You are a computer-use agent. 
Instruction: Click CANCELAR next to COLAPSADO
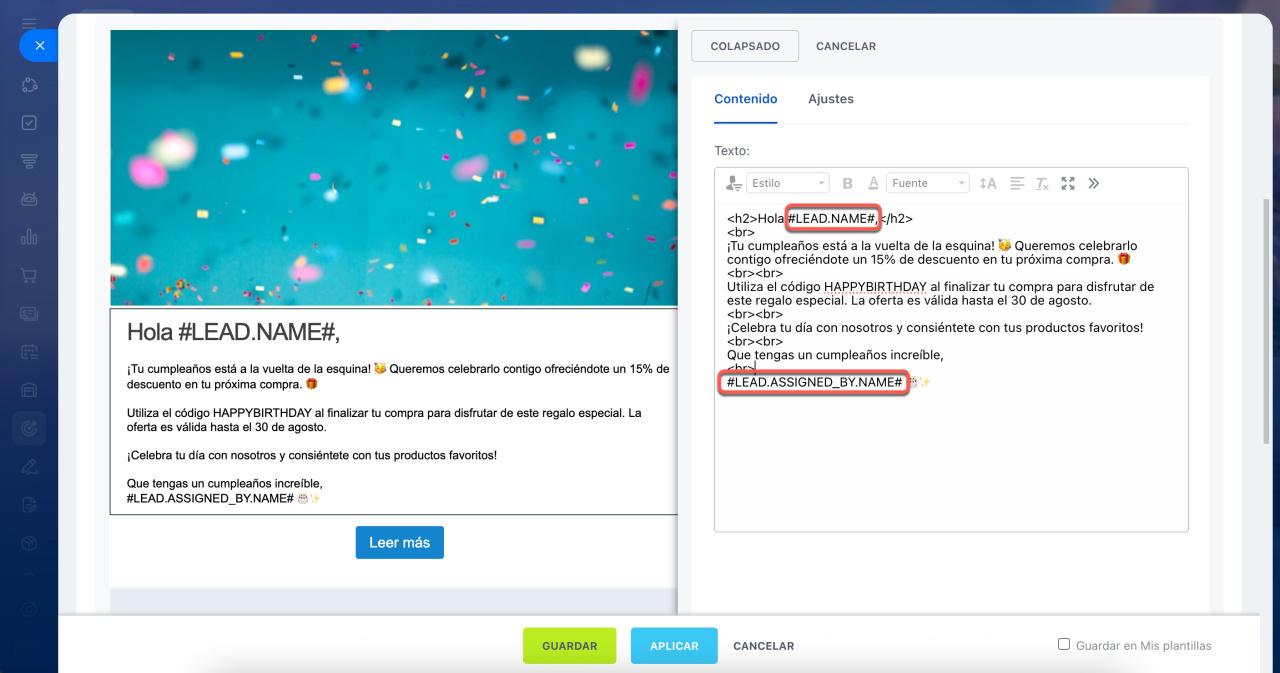pyautogui.click(x=846, y=46)
